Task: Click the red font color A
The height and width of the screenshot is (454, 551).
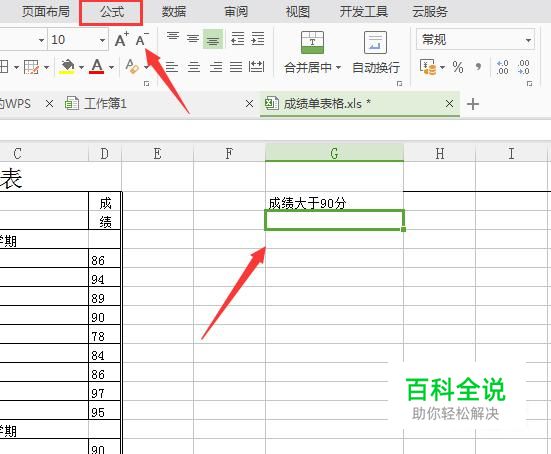Action: pyautogui.click(x=97, y=66)
